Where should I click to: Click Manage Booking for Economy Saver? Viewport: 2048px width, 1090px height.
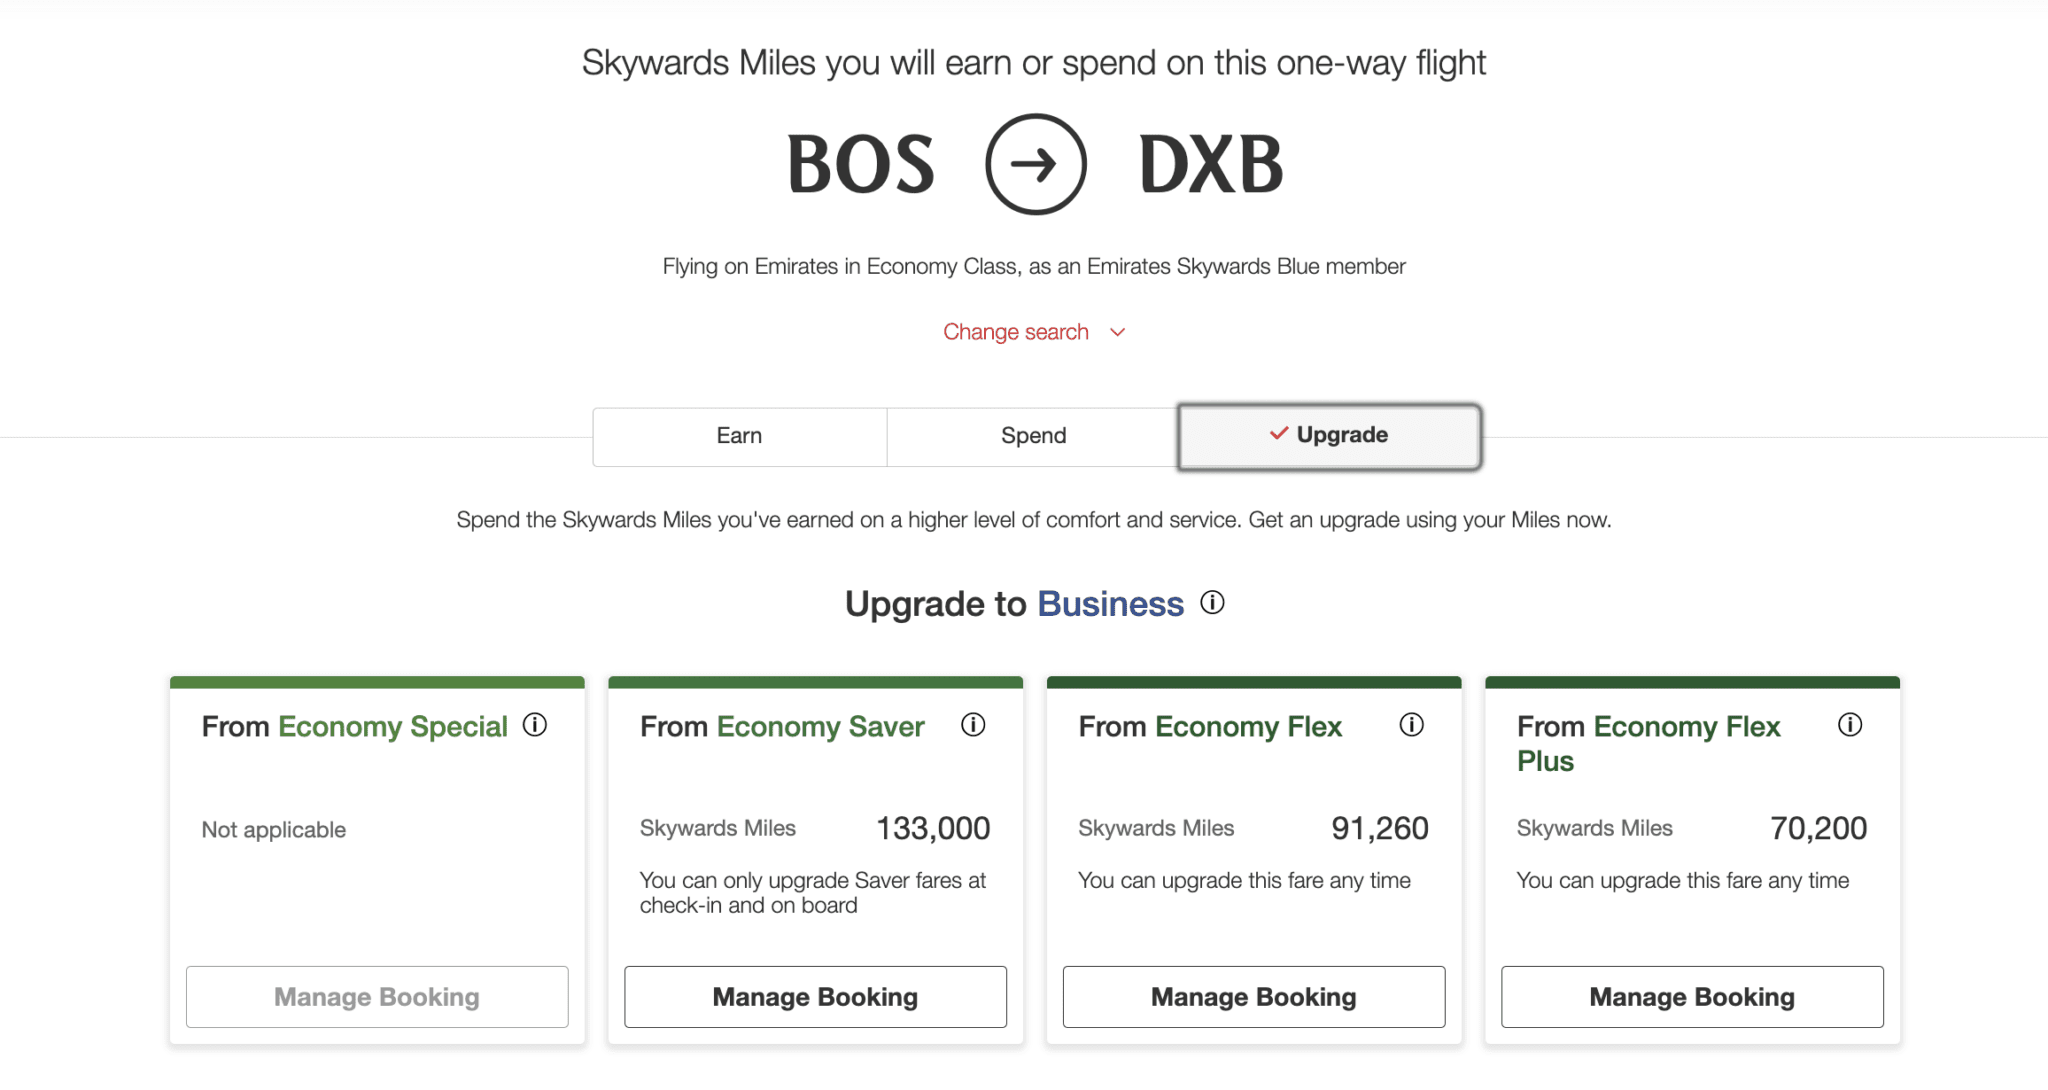coord(815,996)
